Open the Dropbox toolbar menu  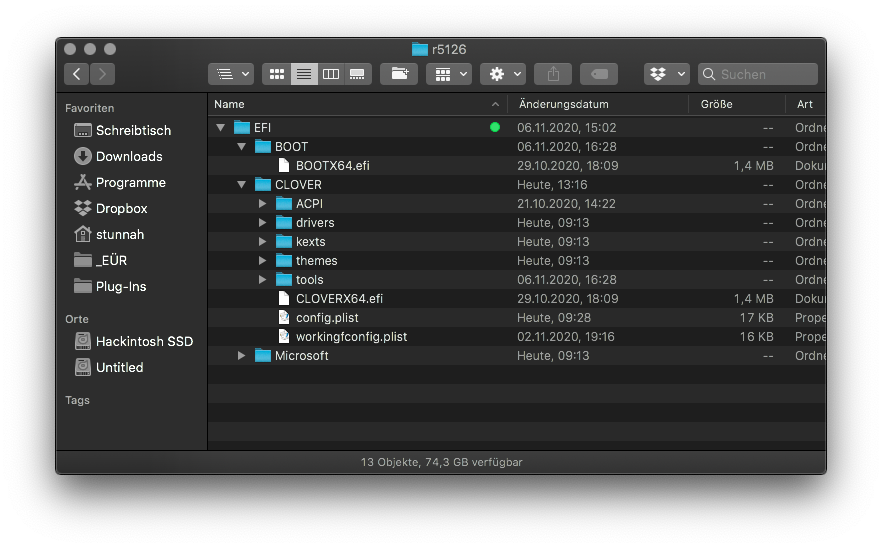(x=667, y=74)
